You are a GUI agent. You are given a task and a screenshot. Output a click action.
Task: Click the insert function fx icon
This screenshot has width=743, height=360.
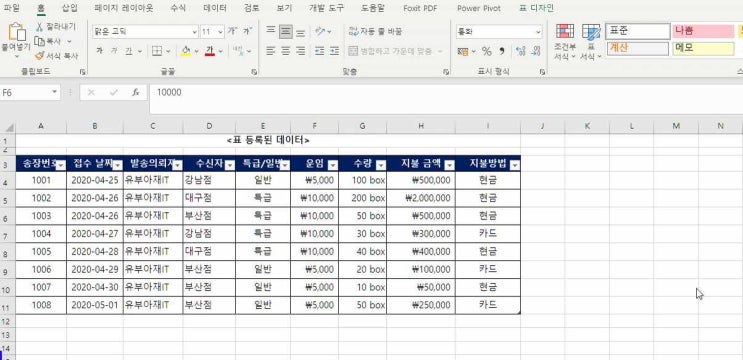tap(136, 92)
